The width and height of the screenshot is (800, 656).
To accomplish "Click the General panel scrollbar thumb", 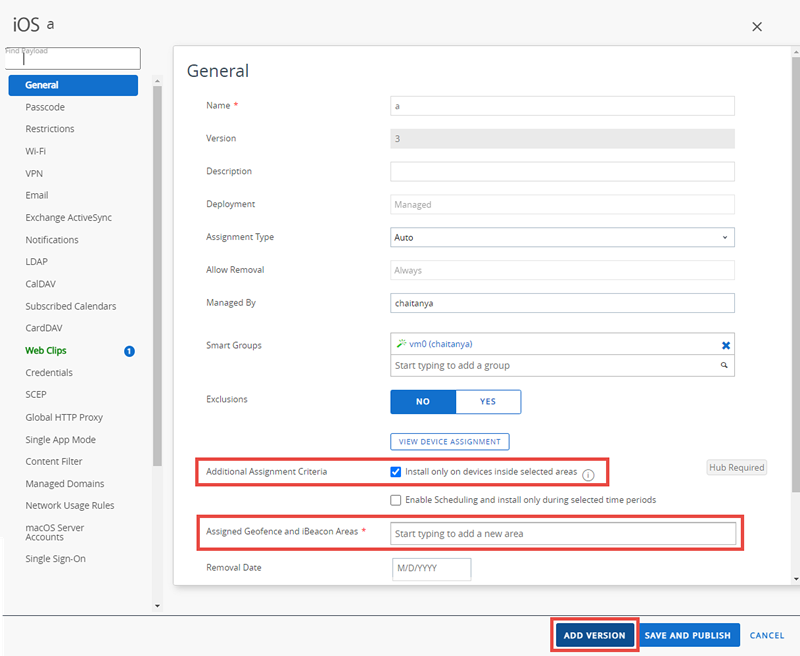I will [796, 274].
